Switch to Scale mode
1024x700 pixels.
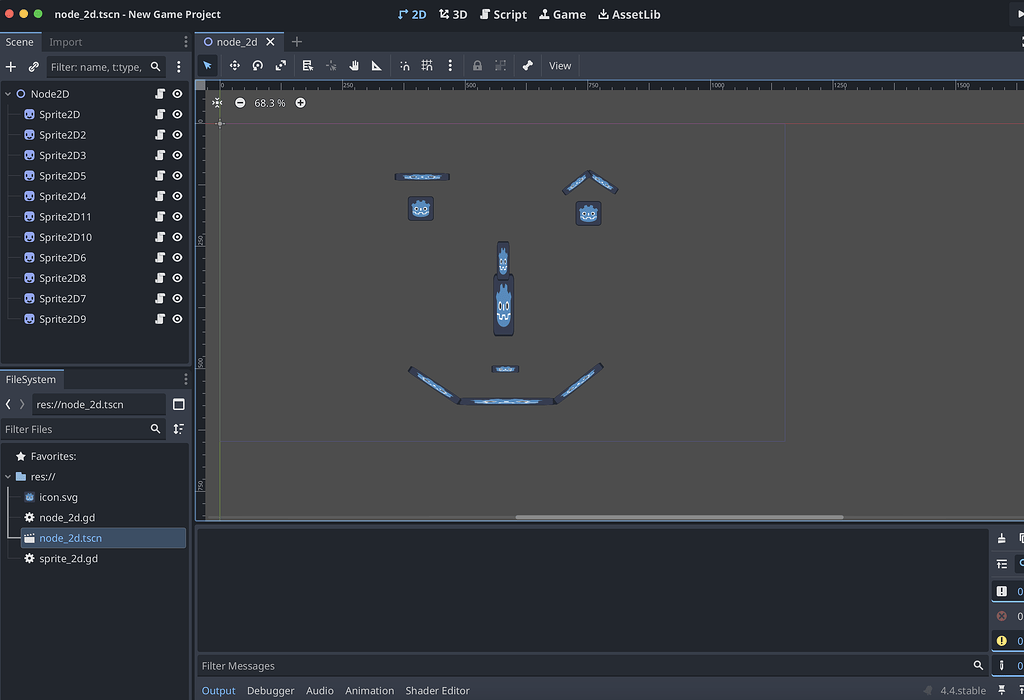pos(281,65)
